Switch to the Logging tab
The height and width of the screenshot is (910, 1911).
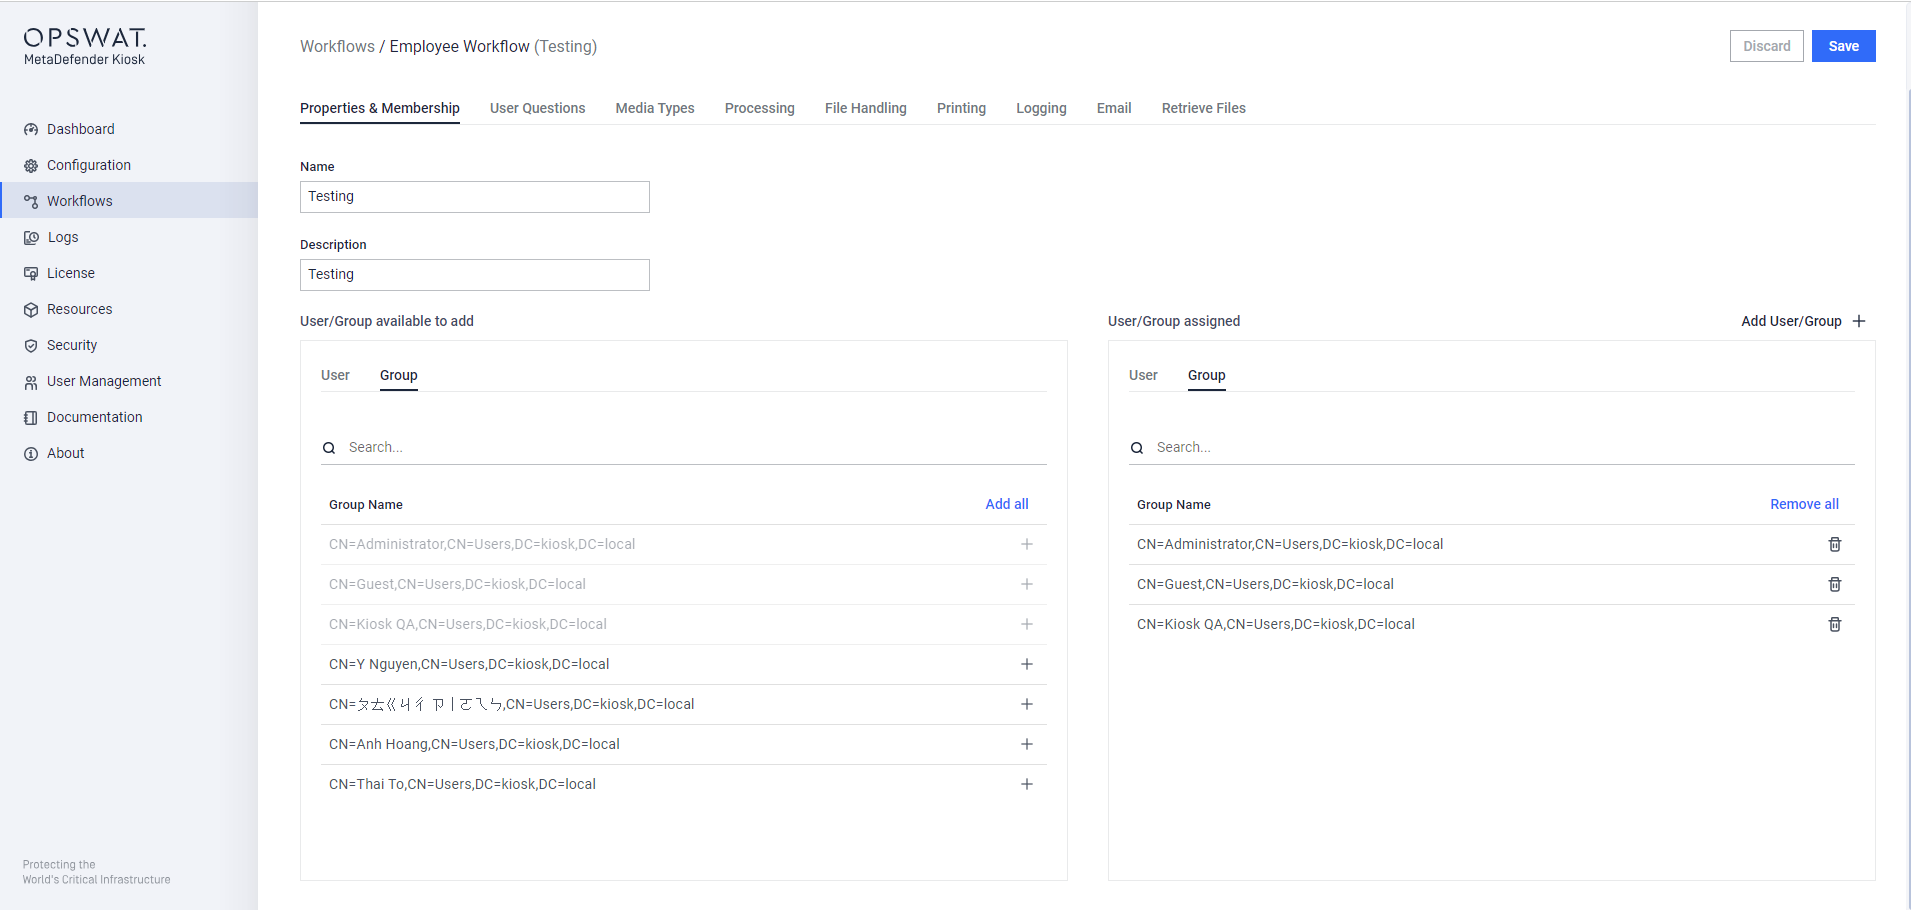coord(1041,108)
